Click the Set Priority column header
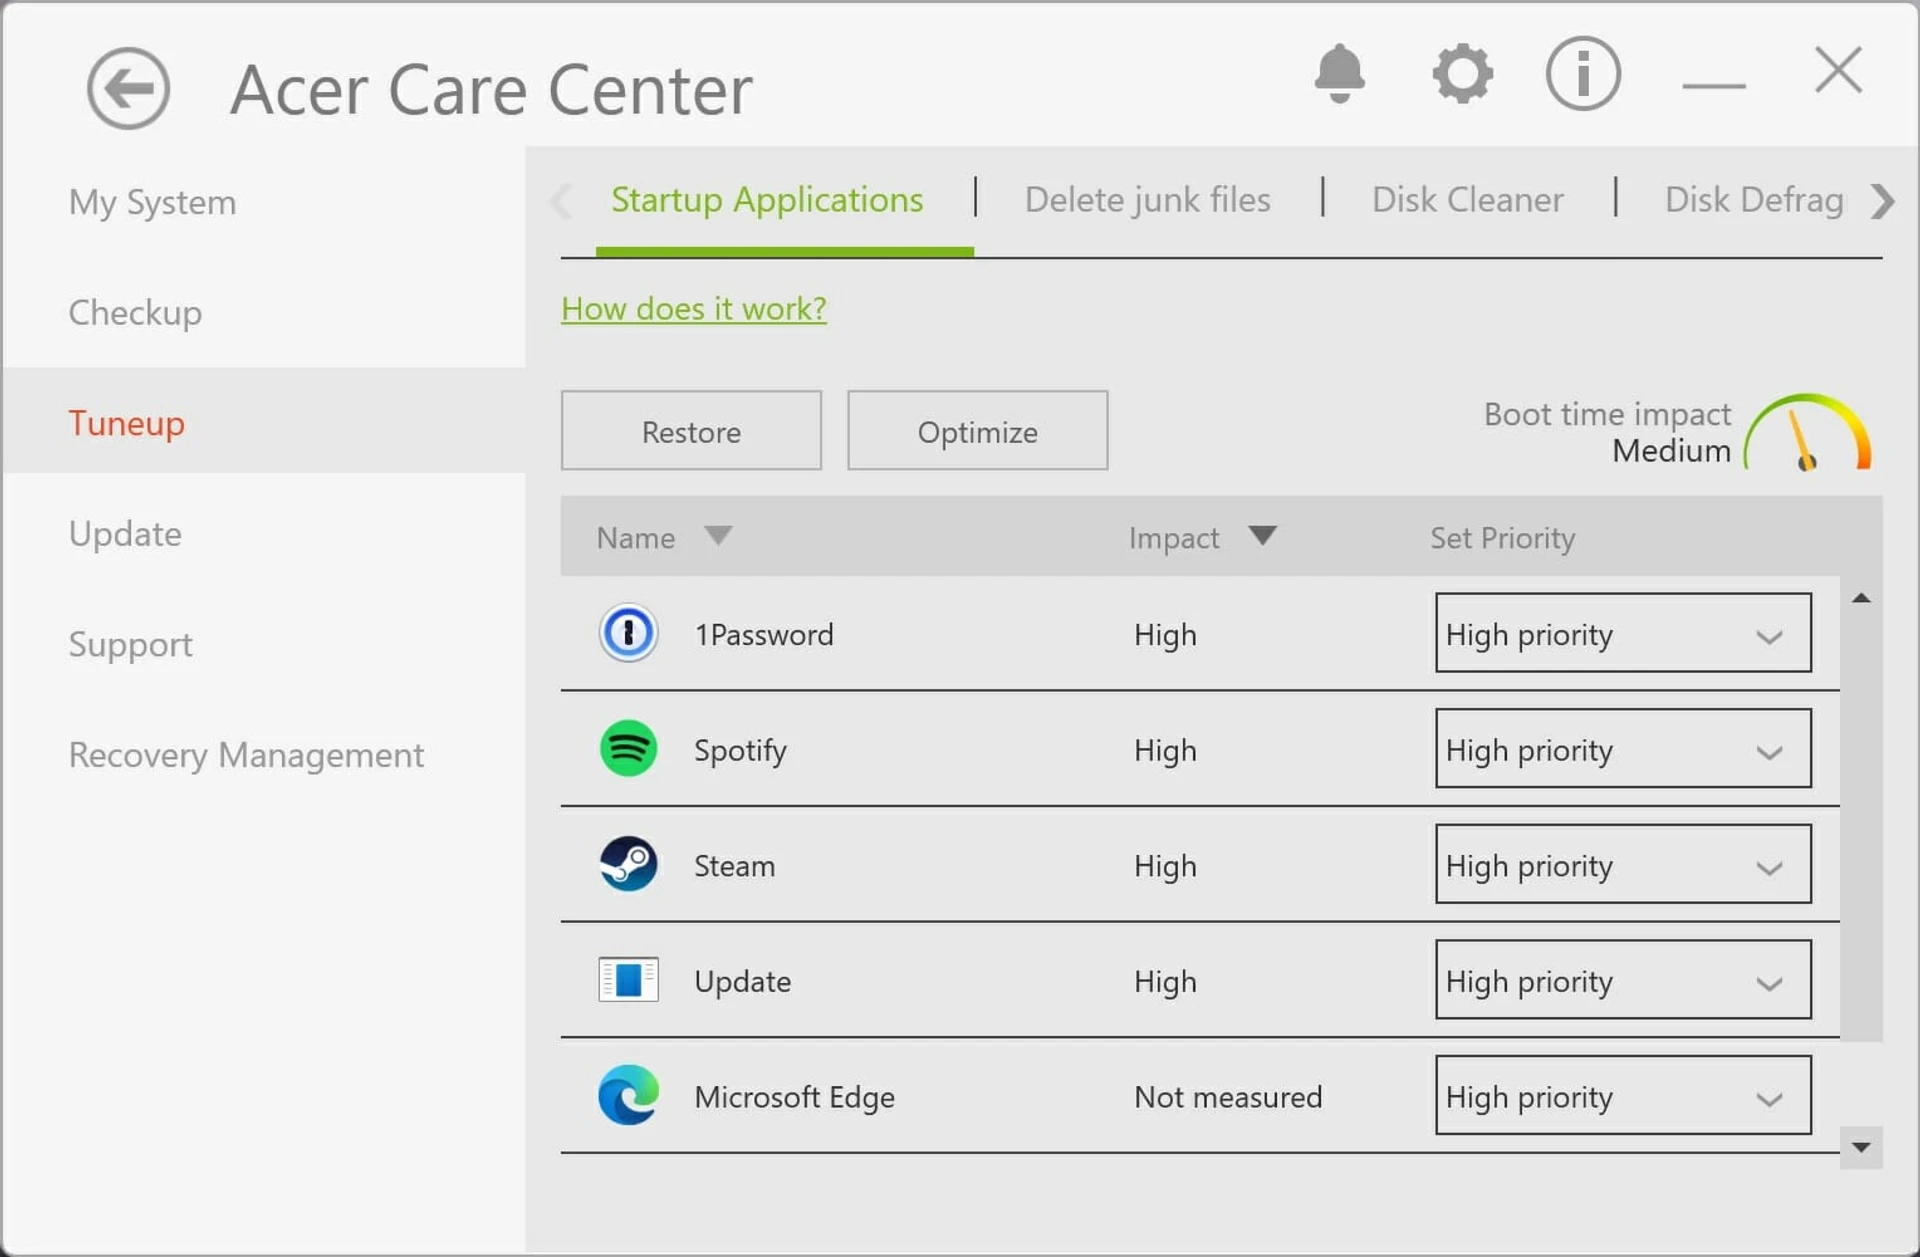The width and height of the screenshot is (1920, 1257). coord(1502,538)
